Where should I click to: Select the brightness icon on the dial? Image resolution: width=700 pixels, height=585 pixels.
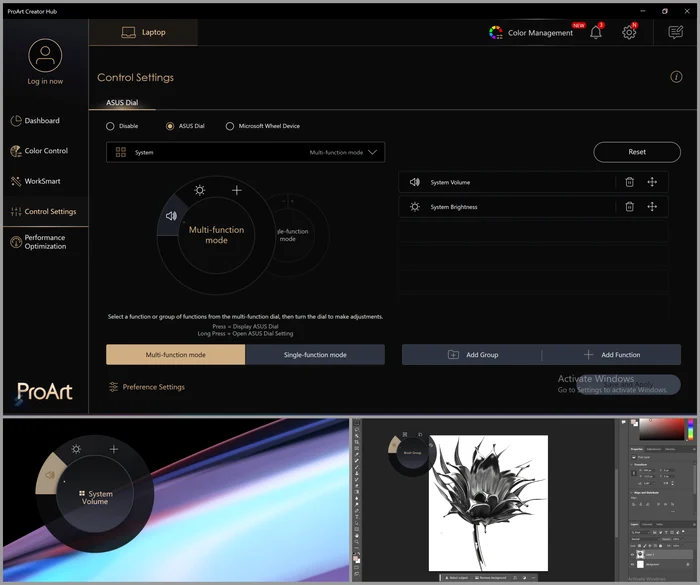(x=200, y=190)
